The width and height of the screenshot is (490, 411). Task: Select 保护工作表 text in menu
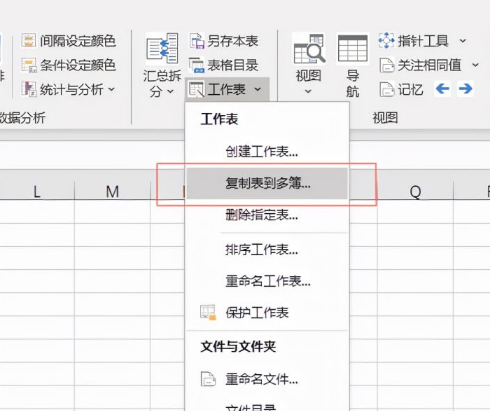click(257, 313)
